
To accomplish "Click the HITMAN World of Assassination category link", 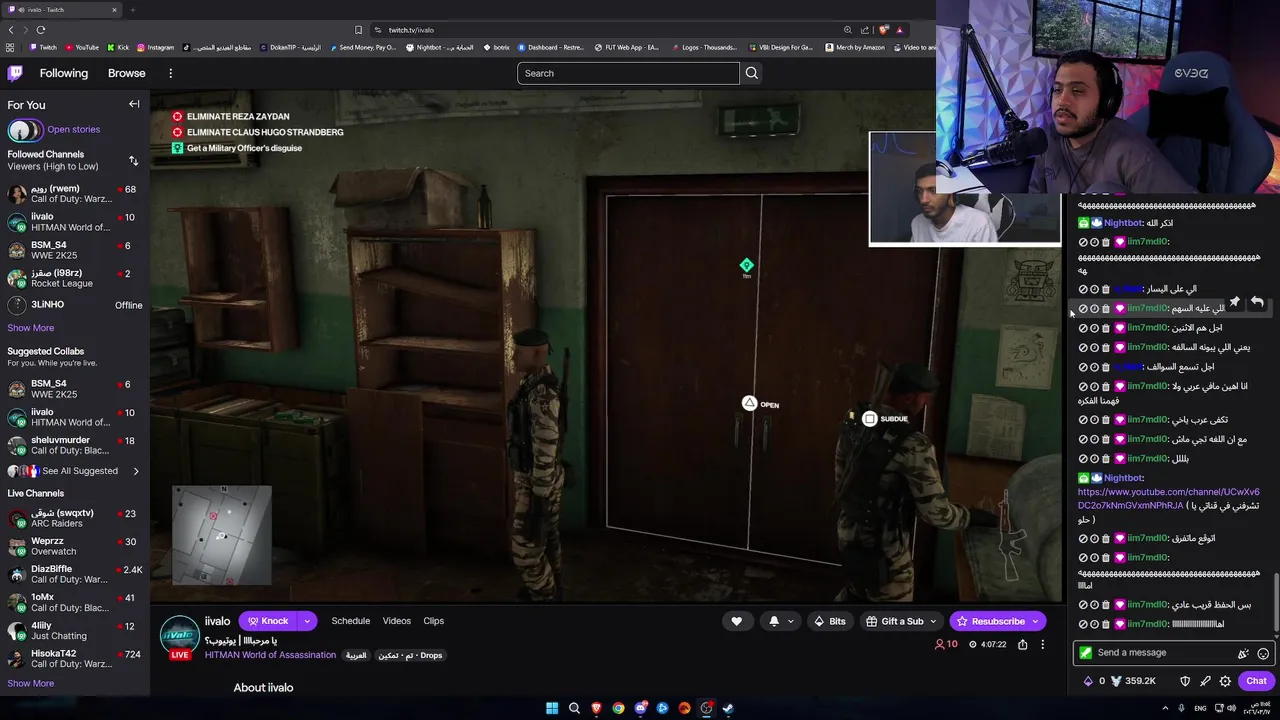I will (x=270, y=655).
